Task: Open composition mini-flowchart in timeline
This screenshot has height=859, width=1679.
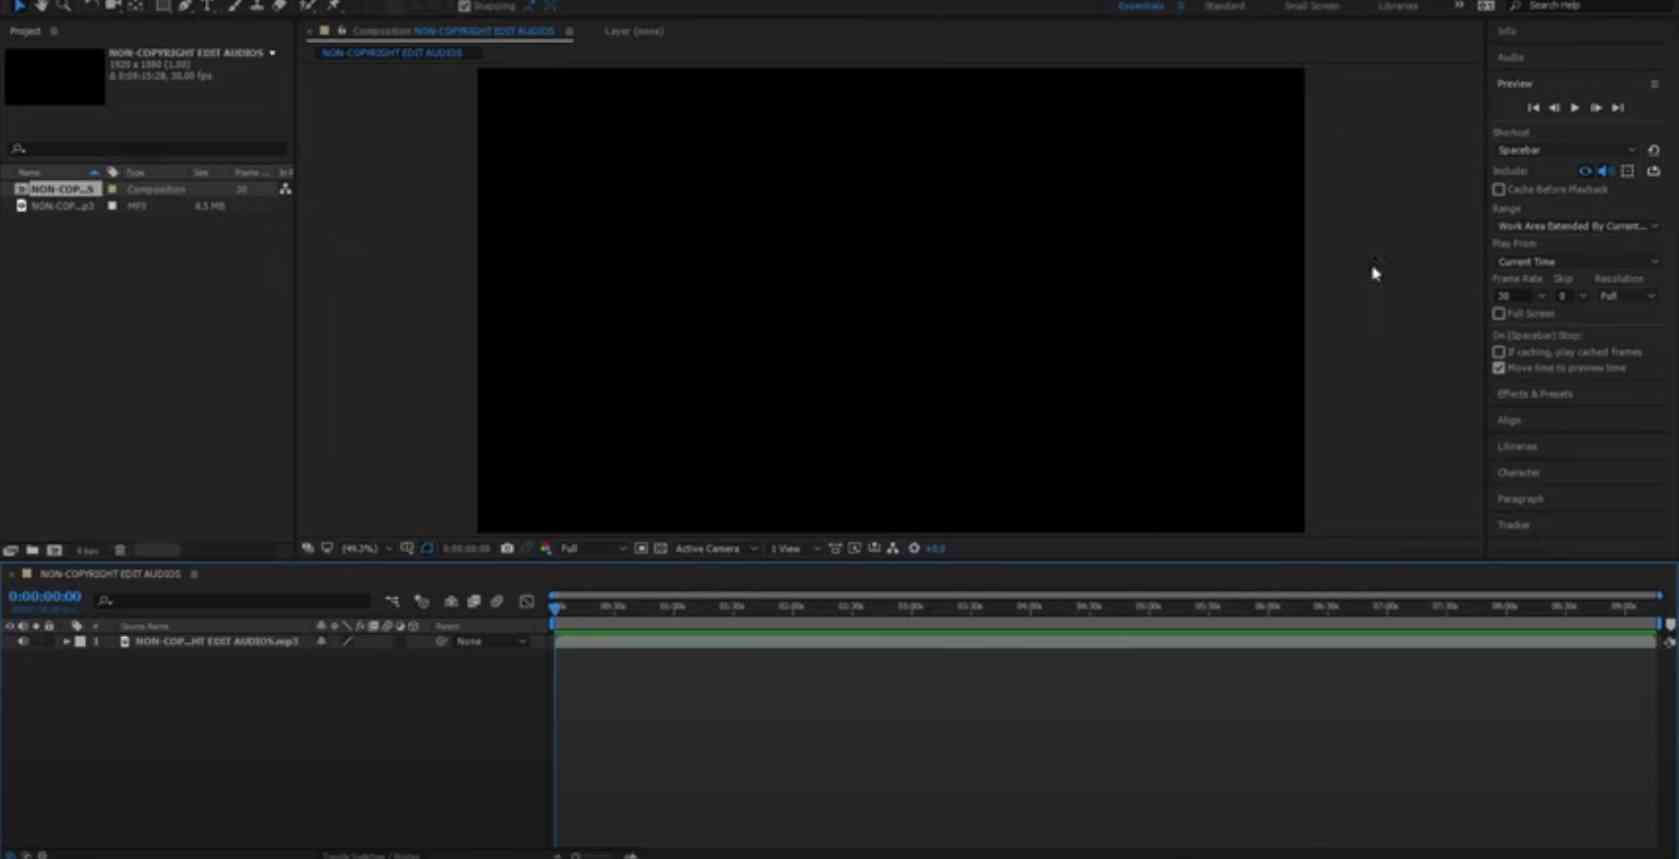Action: (x=392, y=602)
